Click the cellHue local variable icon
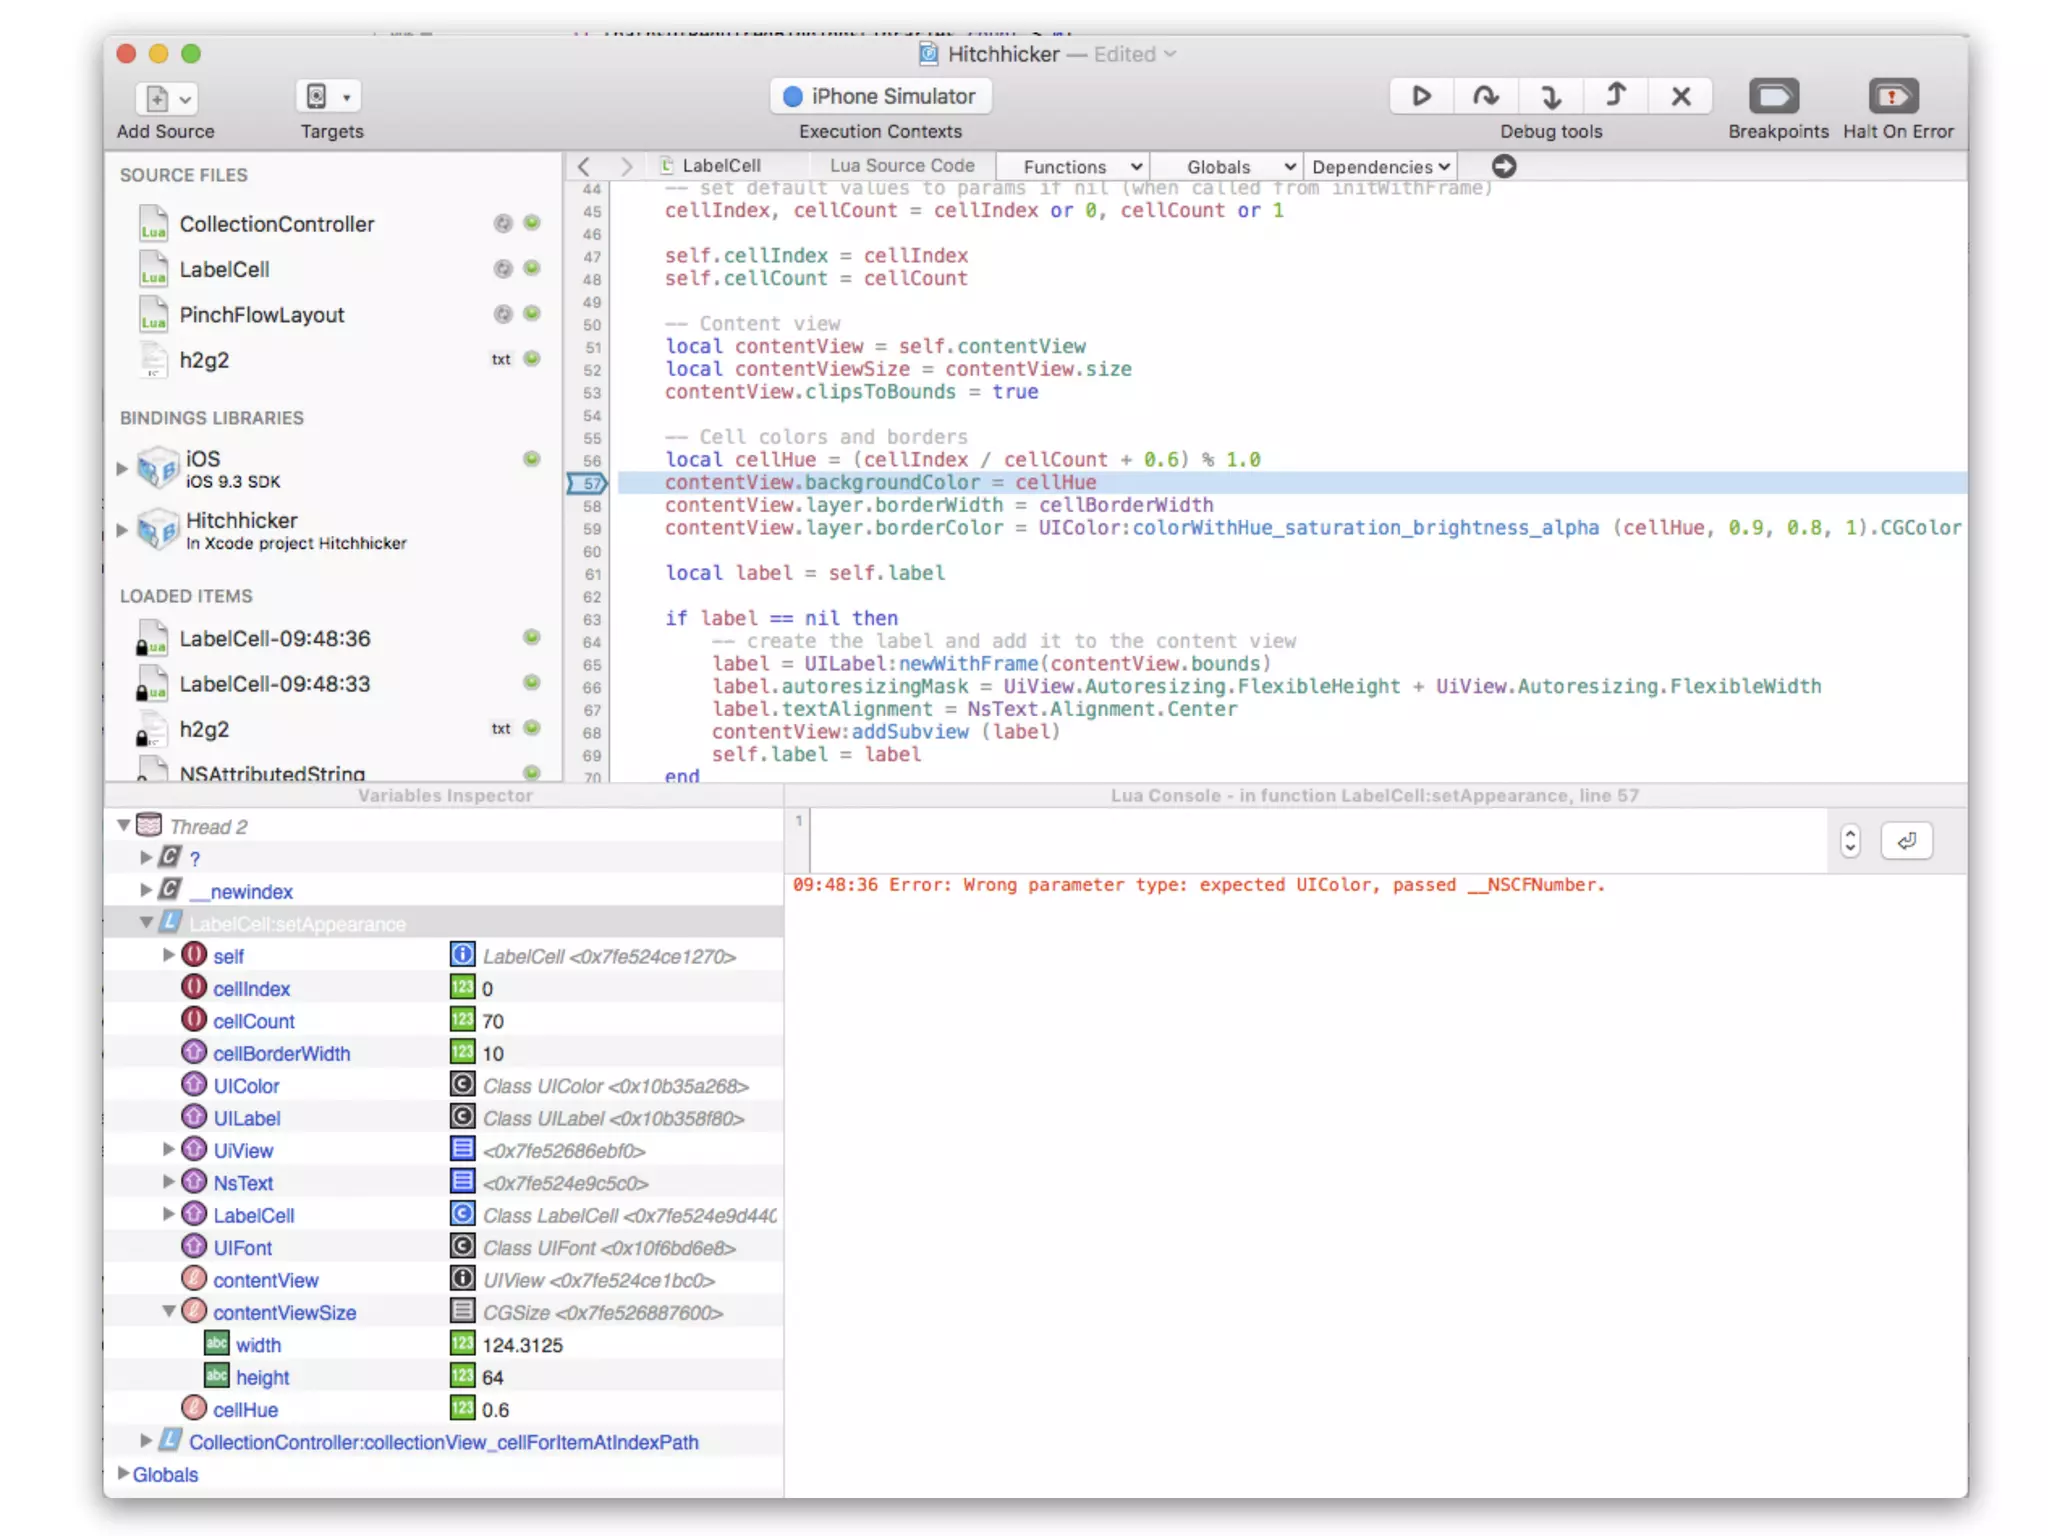Screen dimensions: 2048x1536 point(194,1408)
